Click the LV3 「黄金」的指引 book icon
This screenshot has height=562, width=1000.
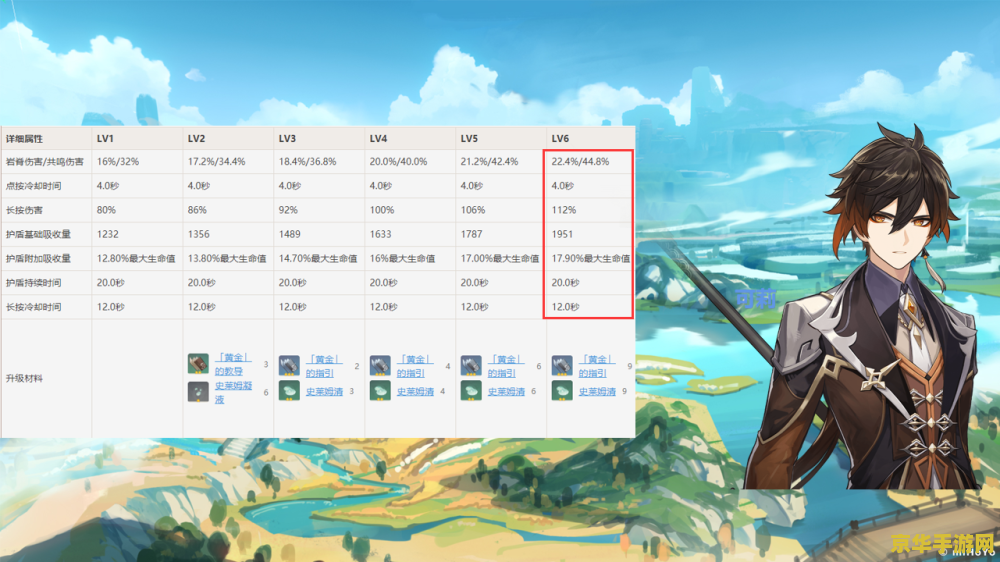pos(290,366)
